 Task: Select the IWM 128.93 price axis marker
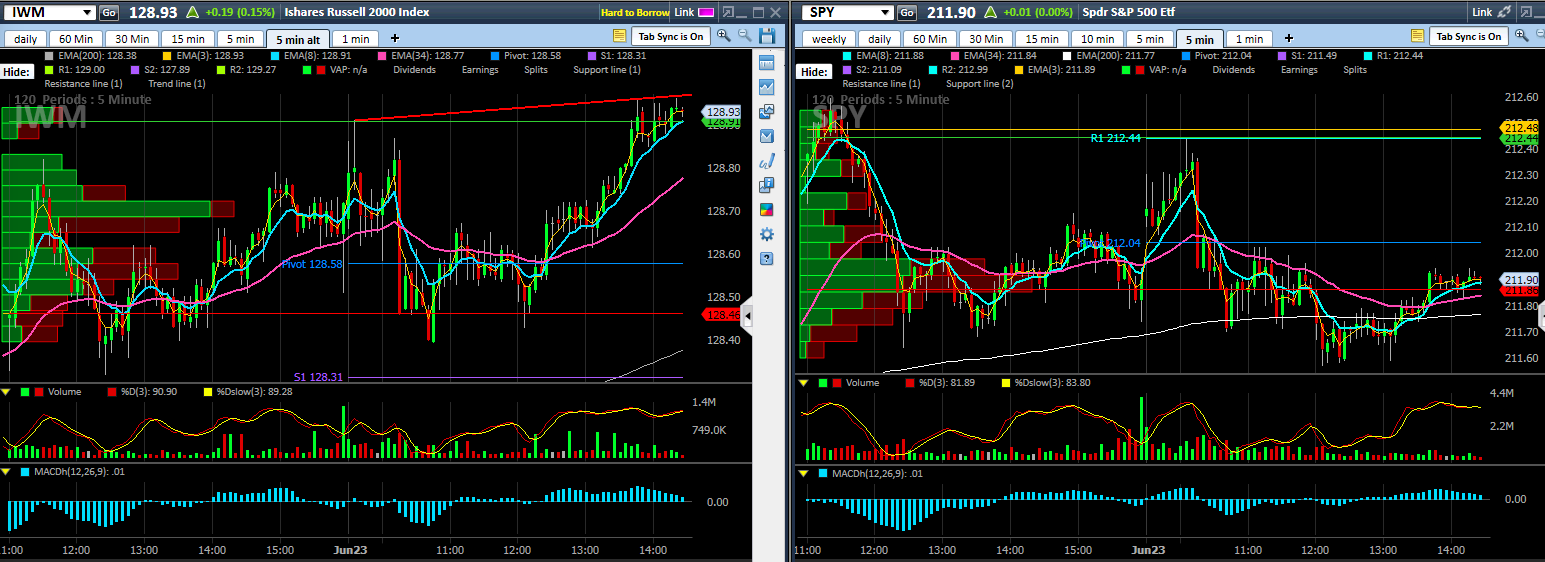pos(721,112)
